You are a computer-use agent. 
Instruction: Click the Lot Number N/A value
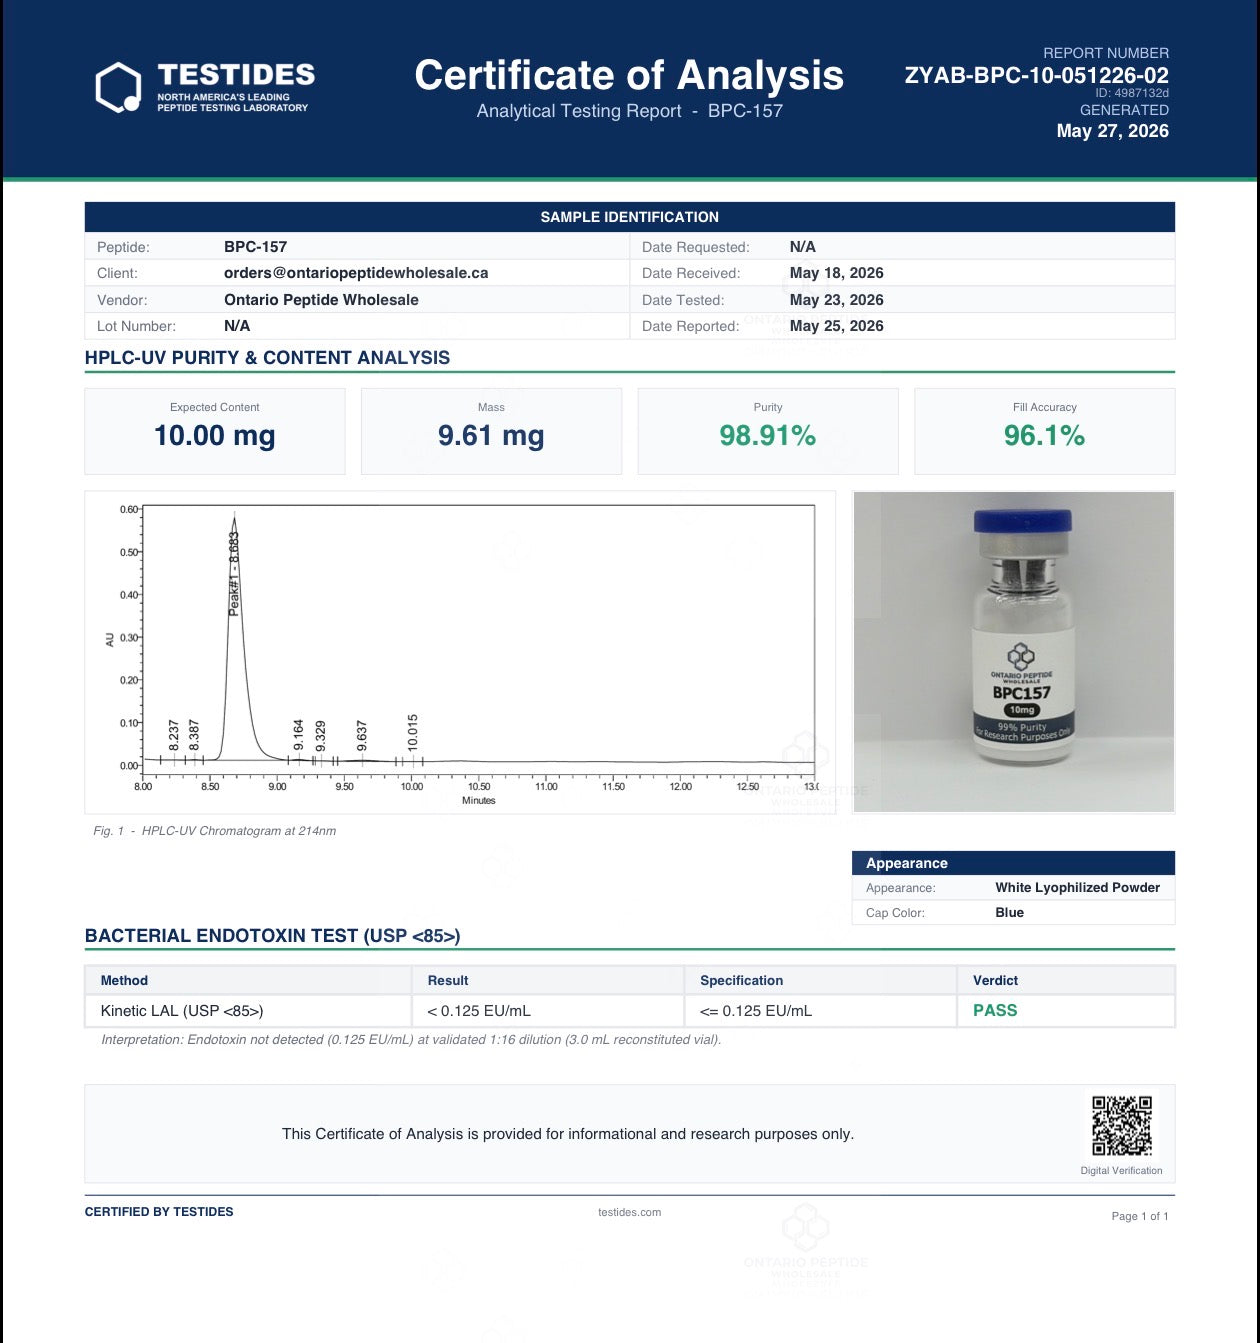point(237,326)
